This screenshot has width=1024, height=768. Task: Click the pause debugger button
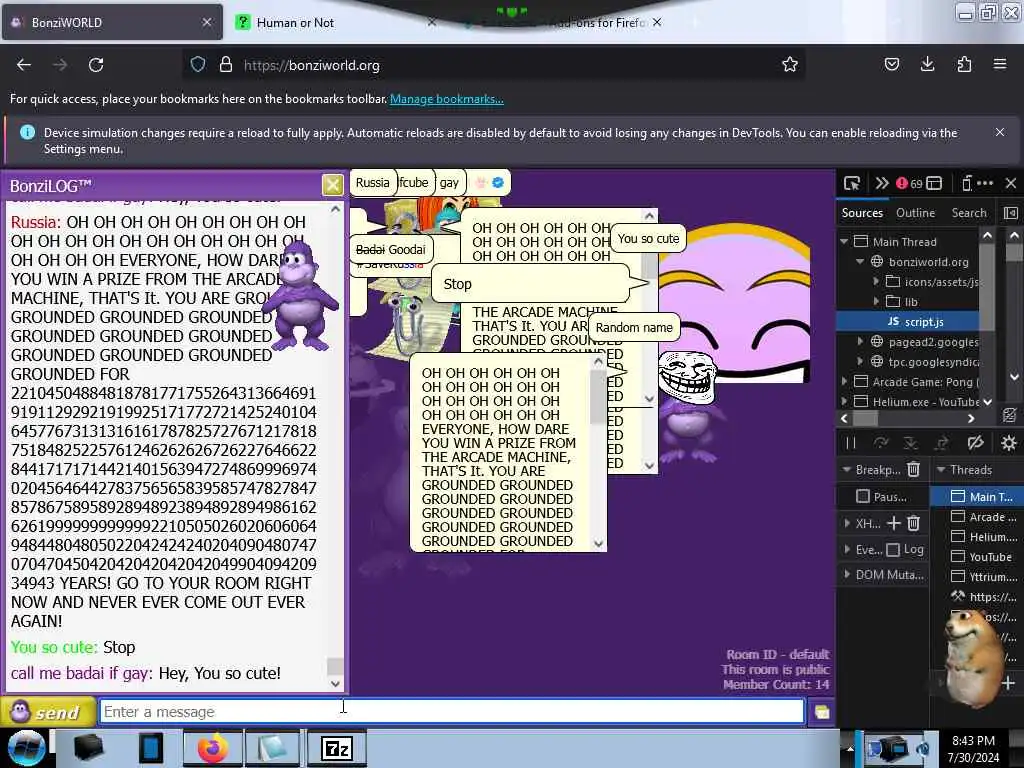tap(850, 443)
